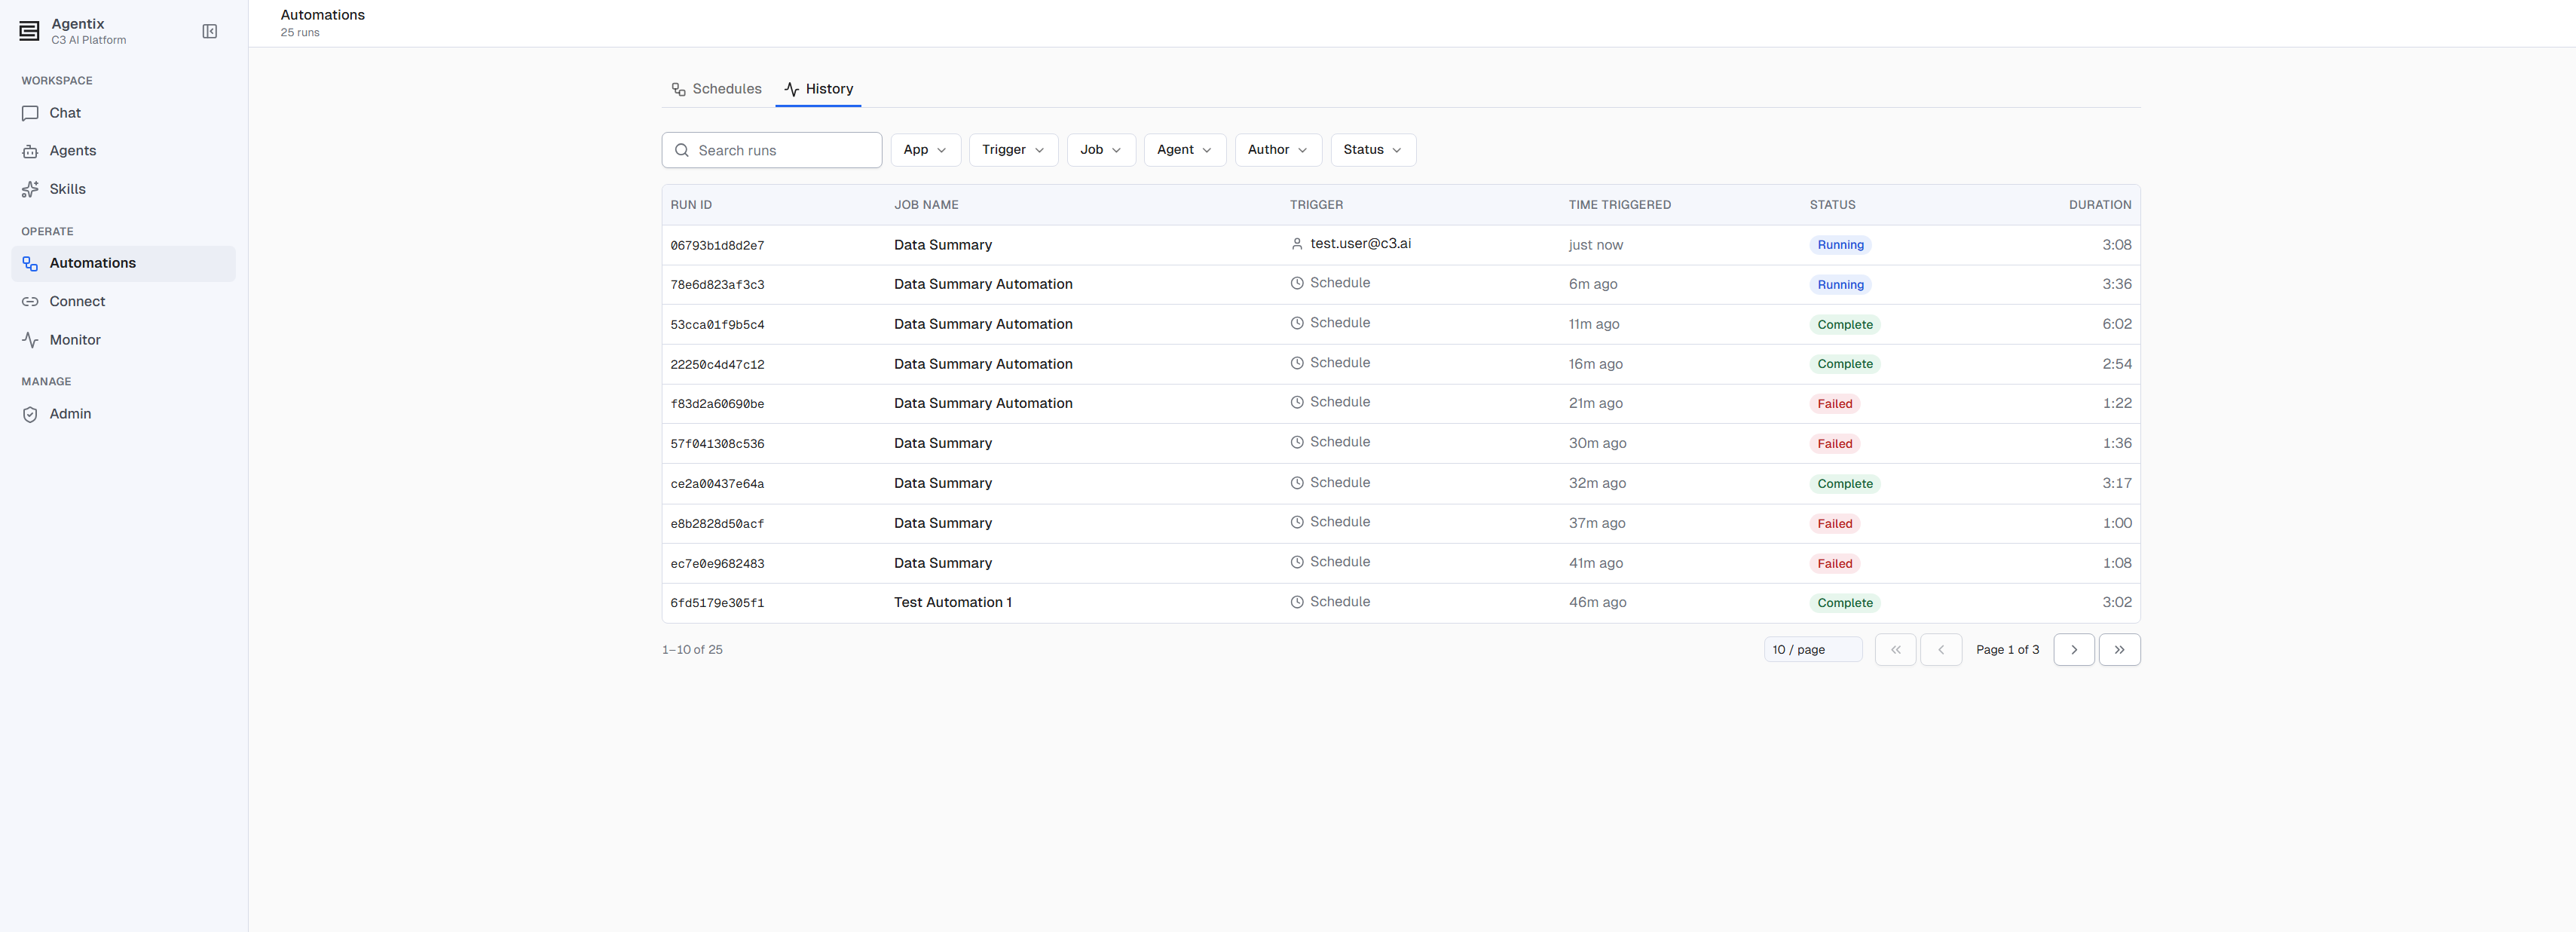The height and width of the screenshot is (932, 2576).
Task: Click the Agentix logo icon
Action: coord(30,32)
